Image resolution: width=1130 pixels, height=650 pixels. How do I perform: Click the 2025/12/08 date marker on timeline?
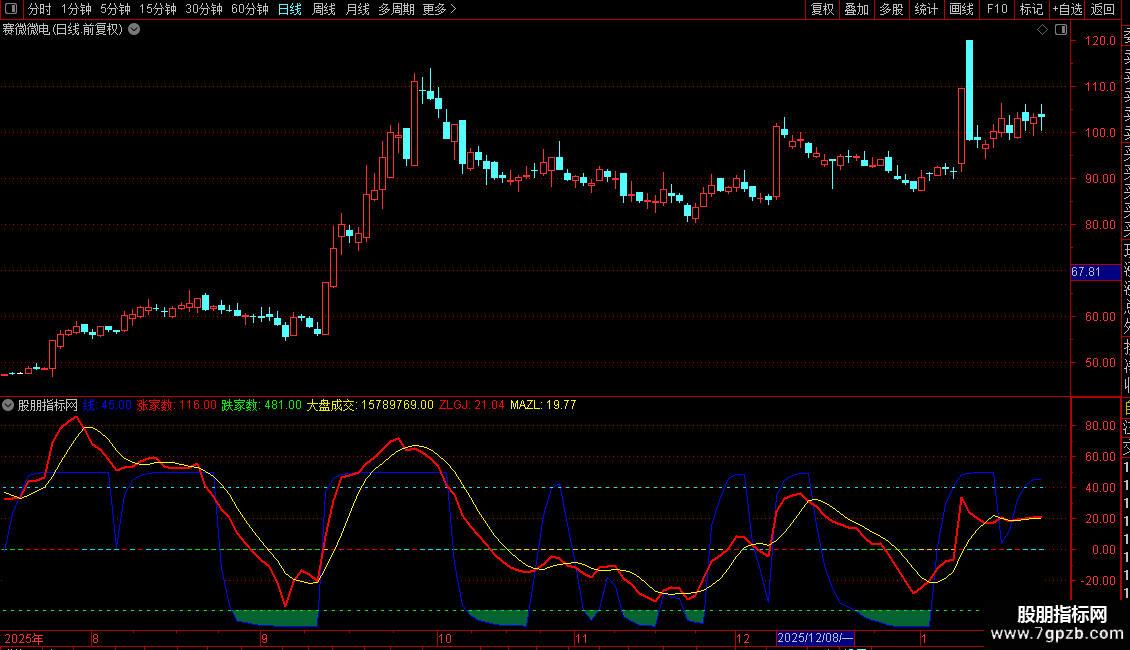[815, 638]
